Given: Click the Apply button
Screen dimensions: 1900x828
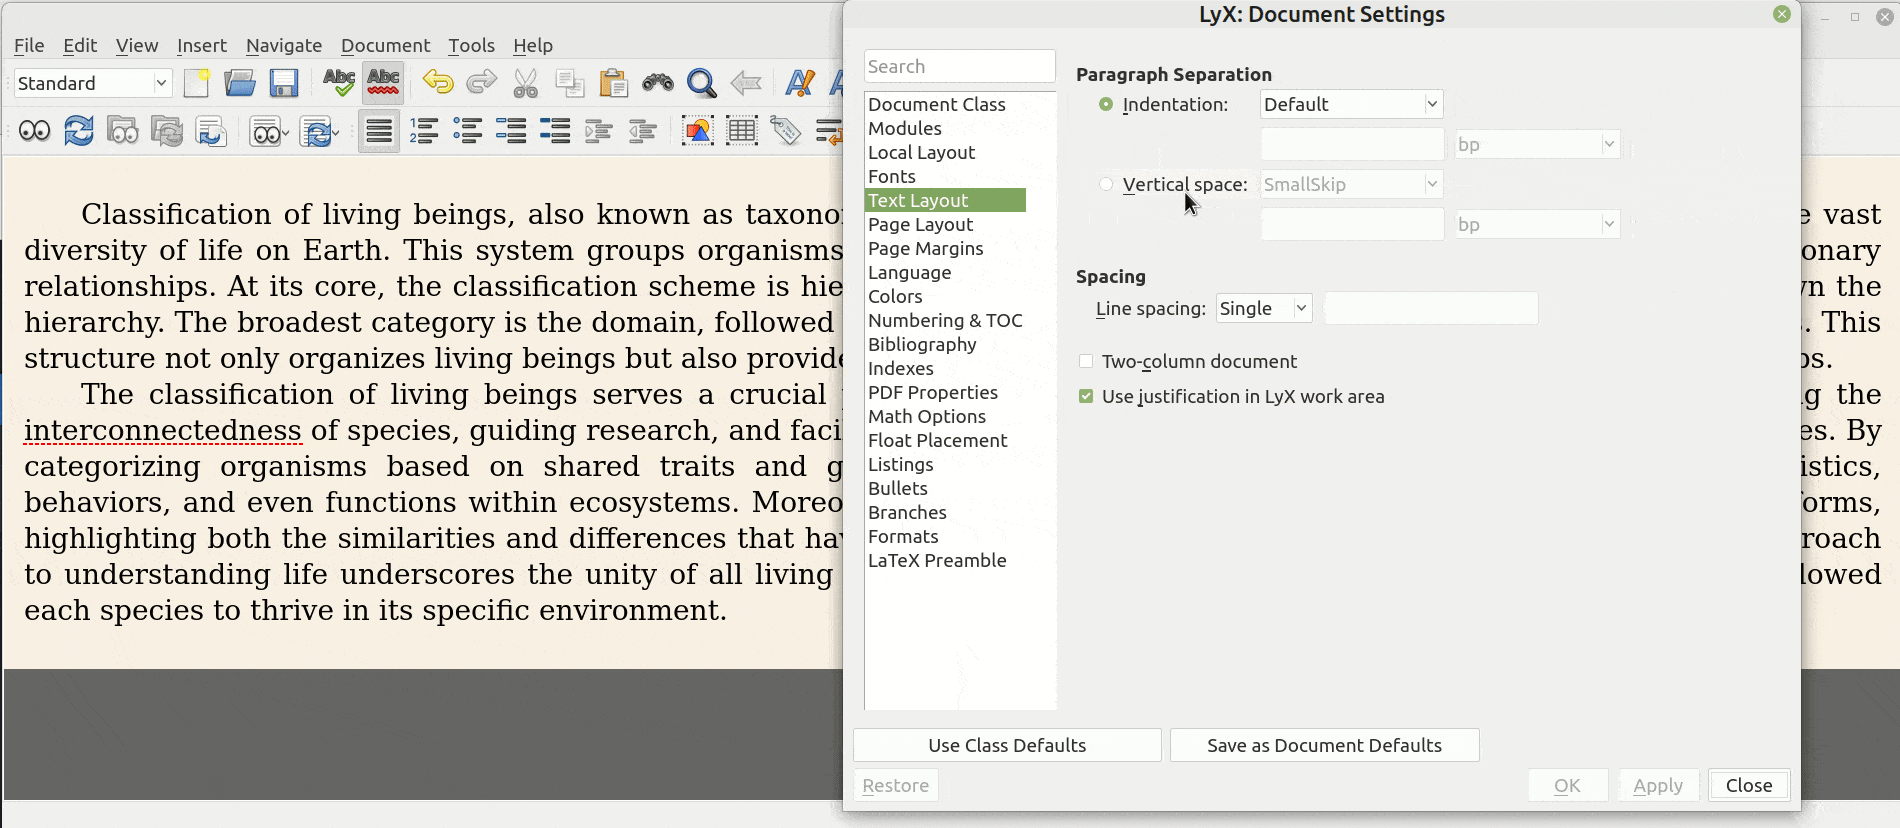Looking at the screenshot, I should tap(1658, 785).
